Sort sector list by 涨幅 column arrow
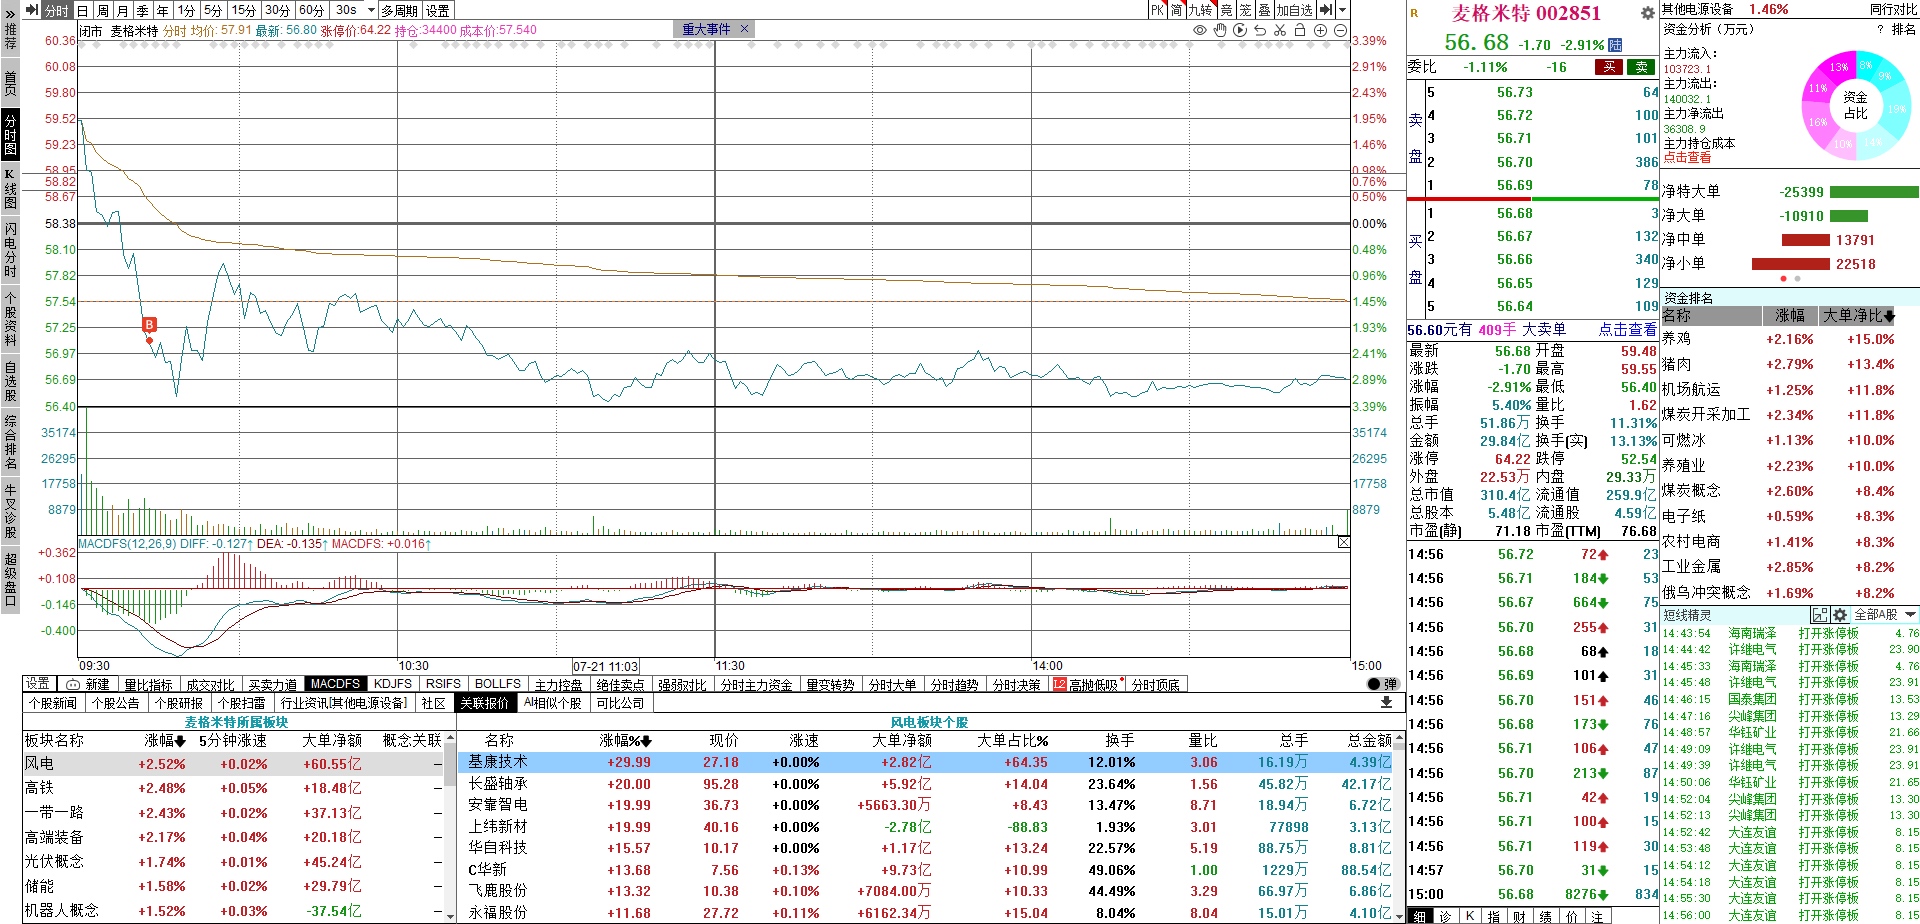1920x924 pixels. tap(180, 741)
